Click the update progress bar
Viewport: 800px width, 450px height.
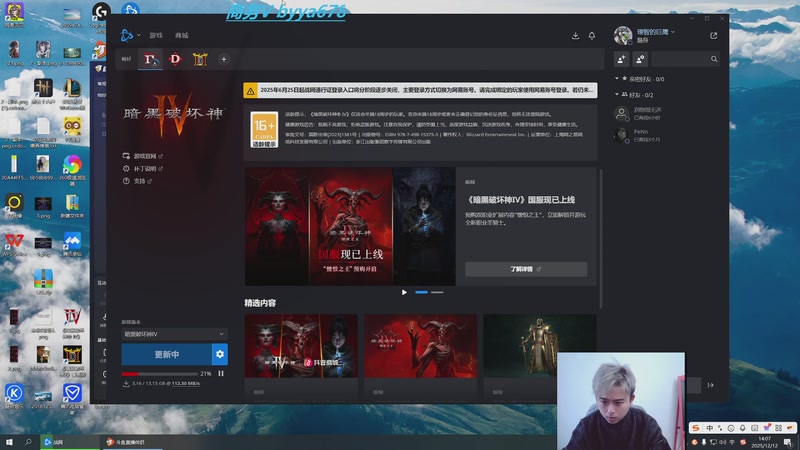160,374
